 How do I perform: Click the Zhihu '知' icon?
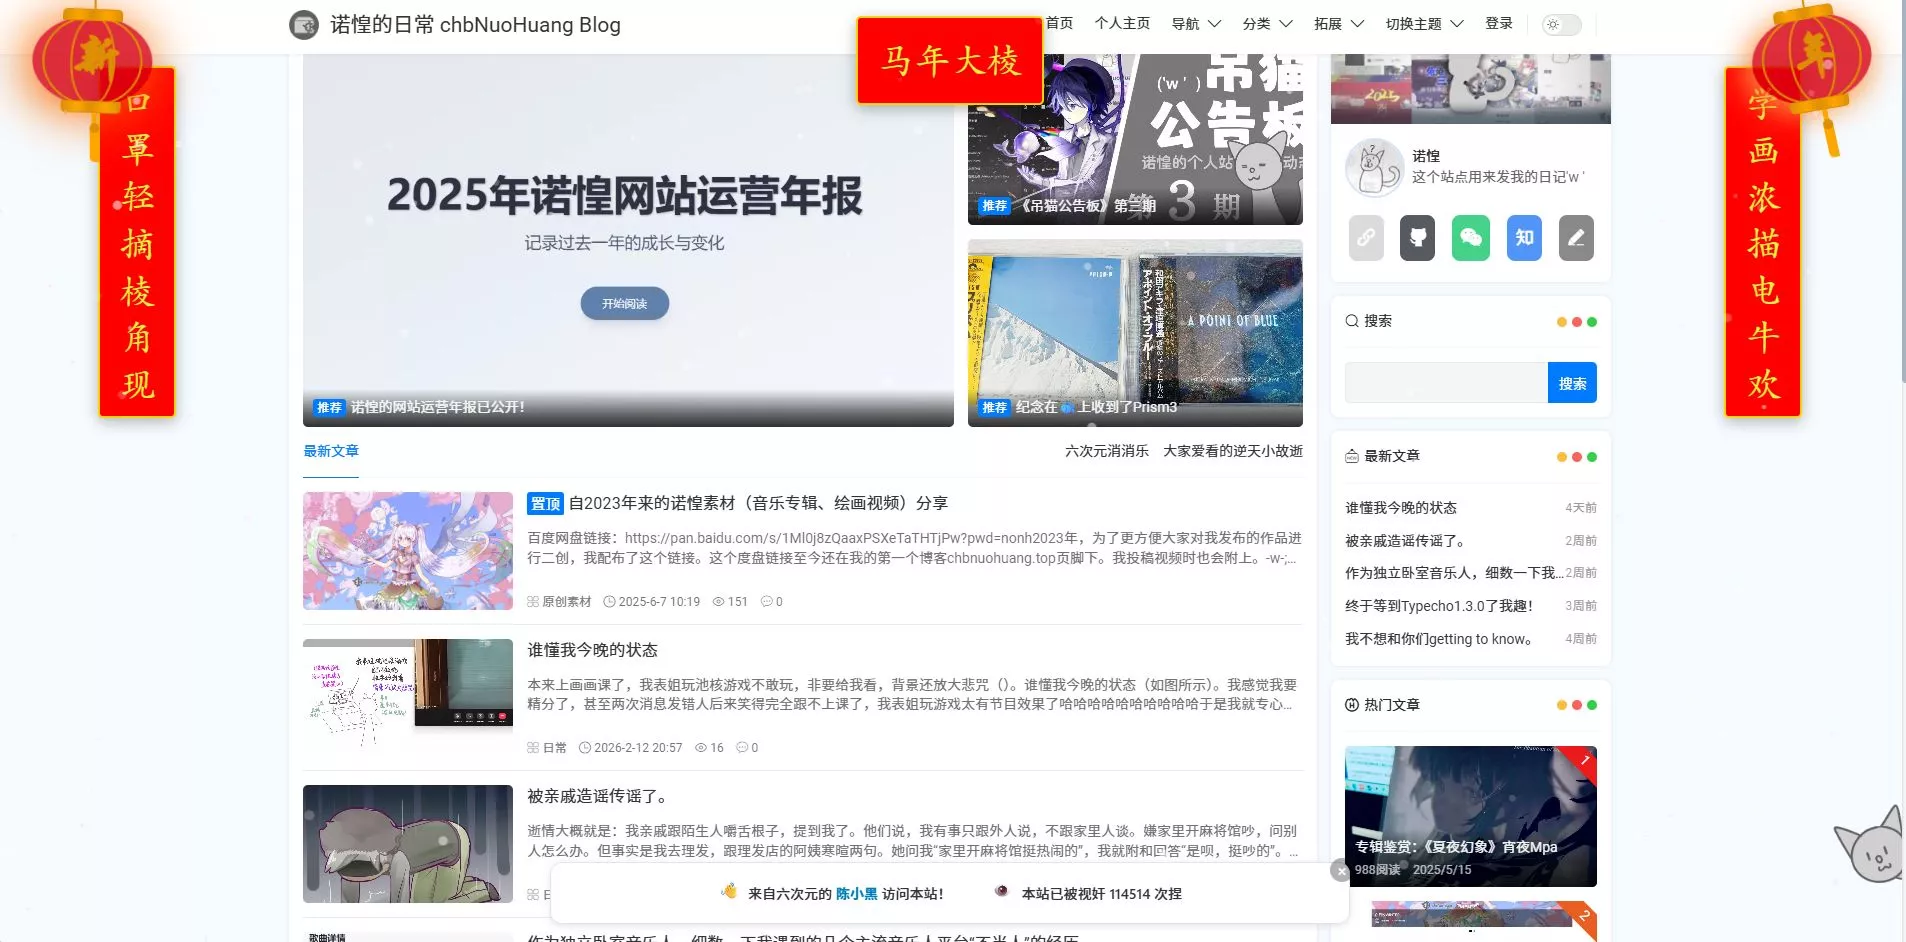coord(1523,238)
